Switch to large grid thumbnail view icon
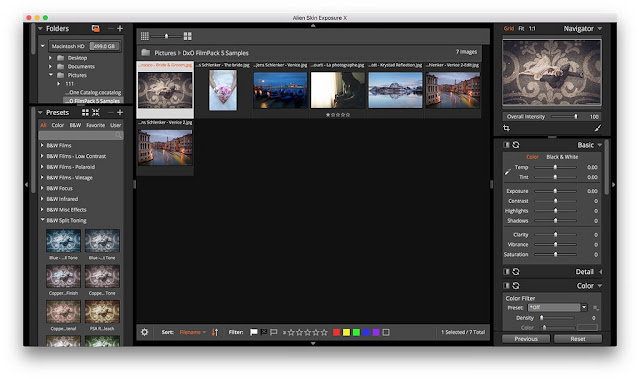This screenshot has height=379, width=640. pos(188,36)
